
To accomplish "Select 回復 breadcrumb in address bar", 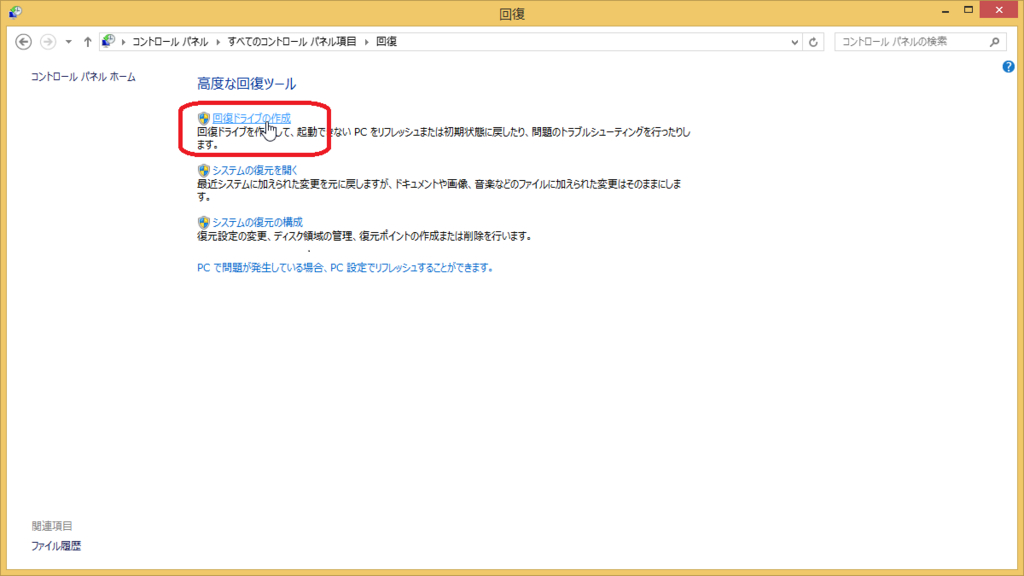I will [386, 42].
